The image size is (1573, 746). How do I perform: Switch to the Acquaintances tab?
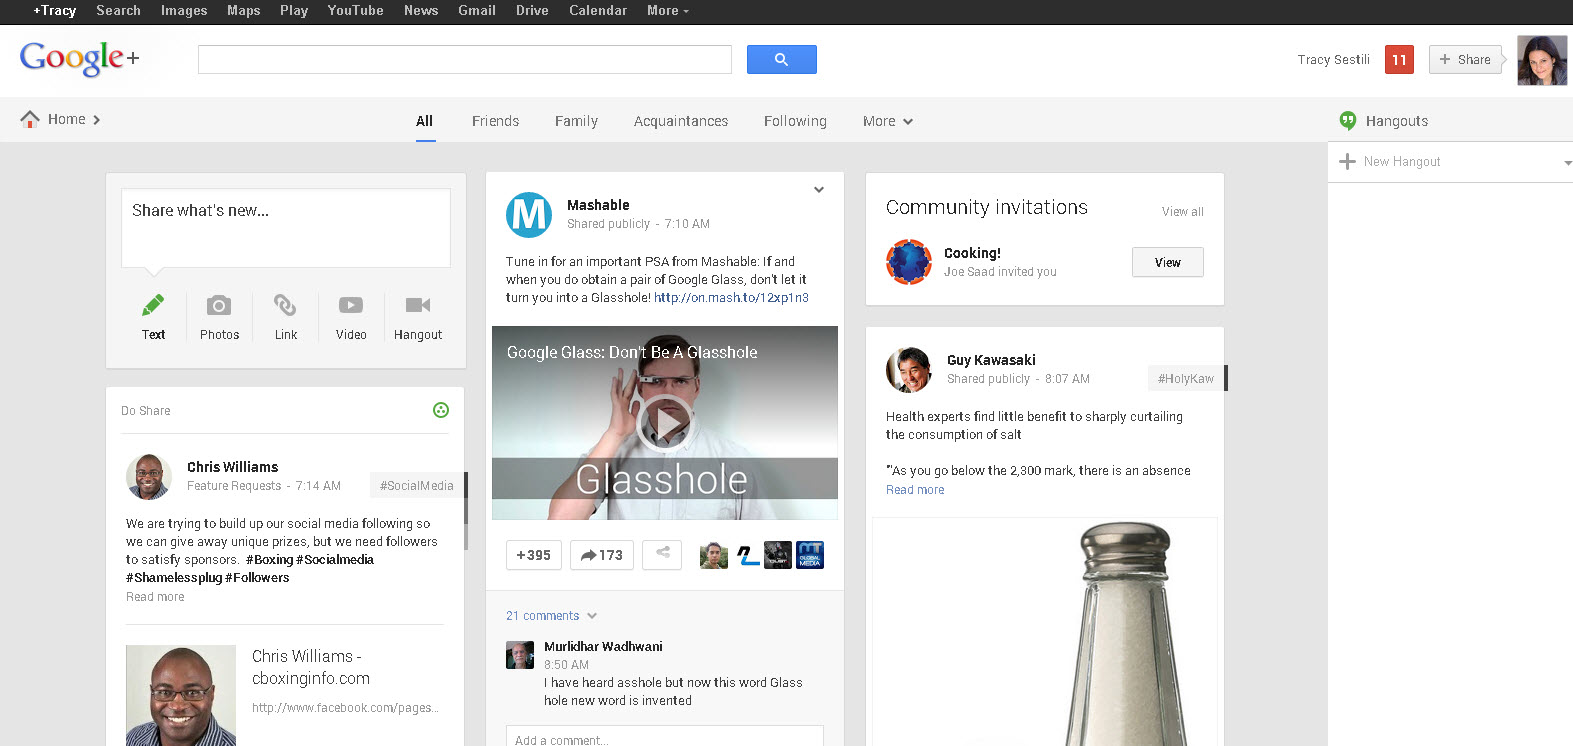click(x=681, y=121)
